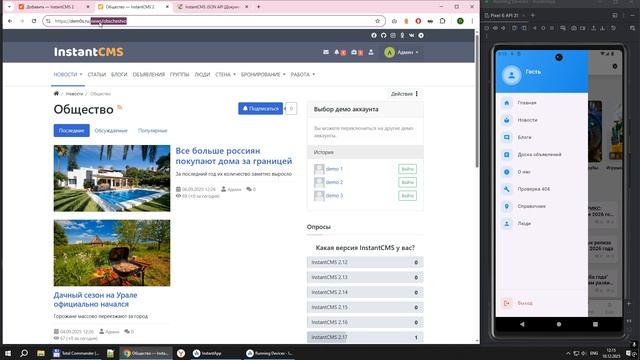Viewport: 640px width, 360px height.
Task: Open the Люди menu item
Action: (202, 74)
